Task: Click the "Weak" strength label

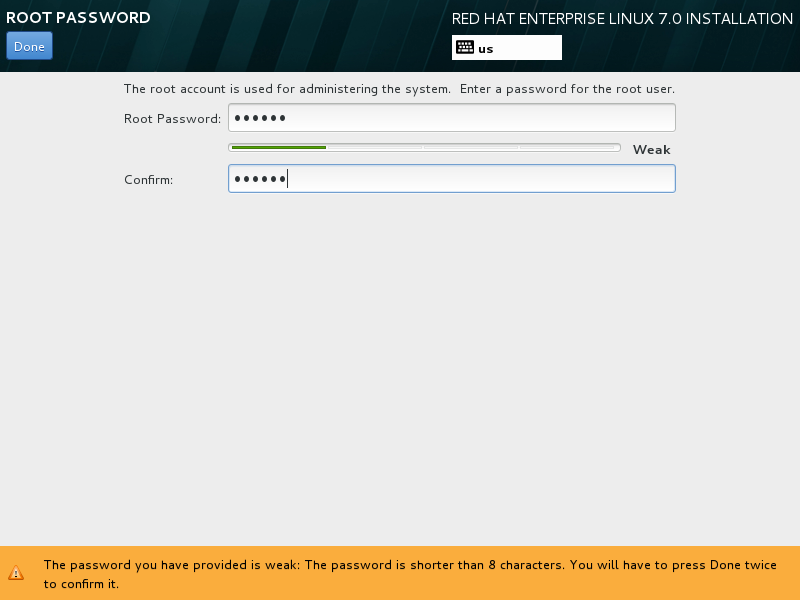Action: coord(651,150)
